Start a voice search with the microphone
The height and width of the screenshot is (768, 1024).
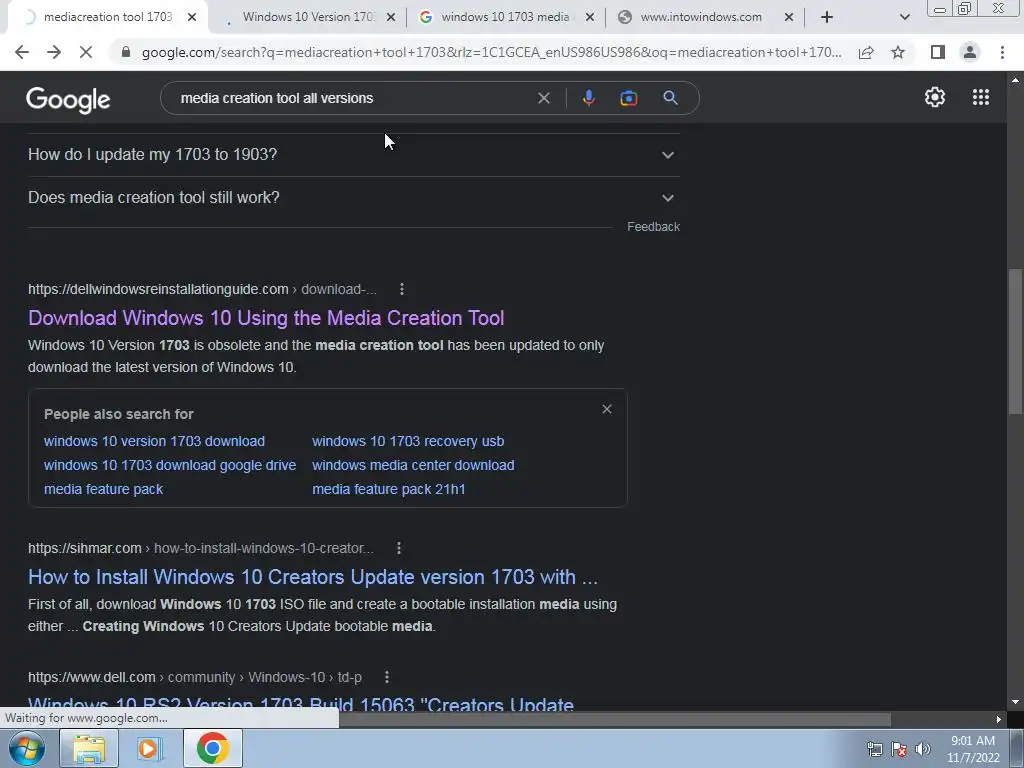pyautogui.click(x=588, y=98)
